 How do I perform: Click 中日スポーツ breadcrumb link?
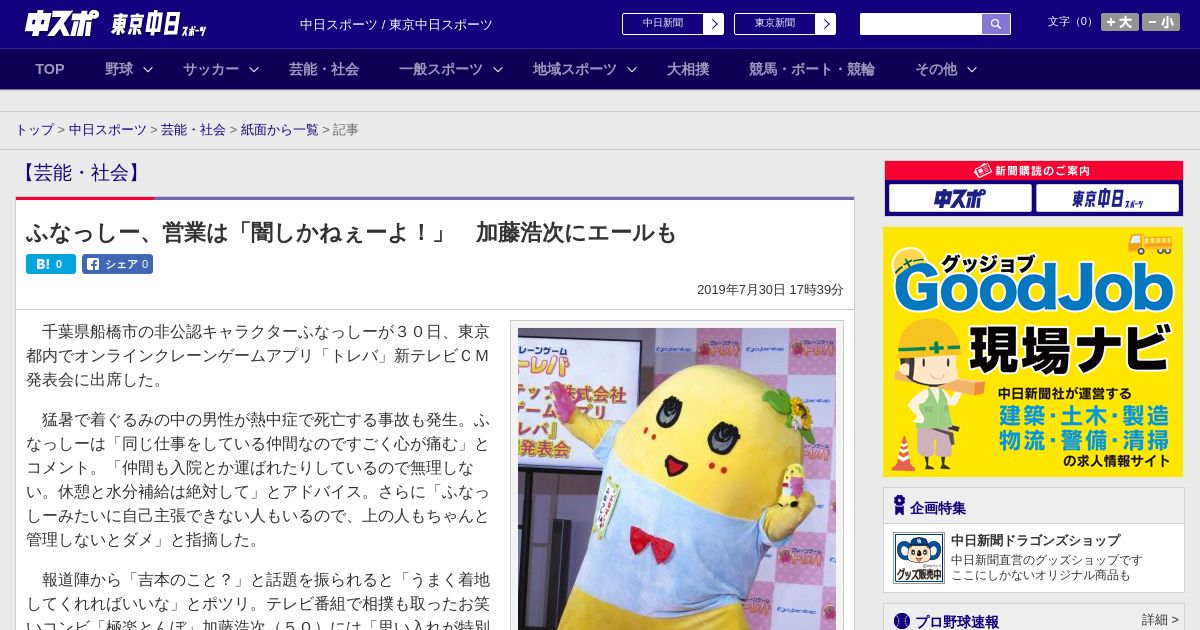coord(107,130)
